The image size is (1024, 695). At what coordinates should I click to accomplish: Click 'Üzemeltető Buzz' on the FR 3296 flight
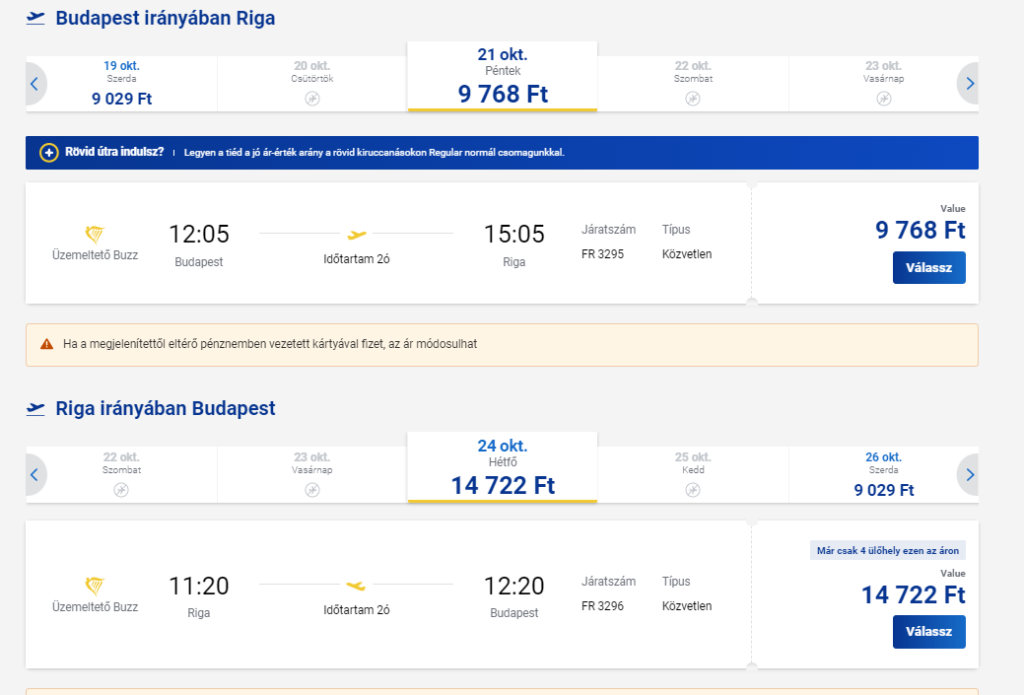tap(95, 607)
